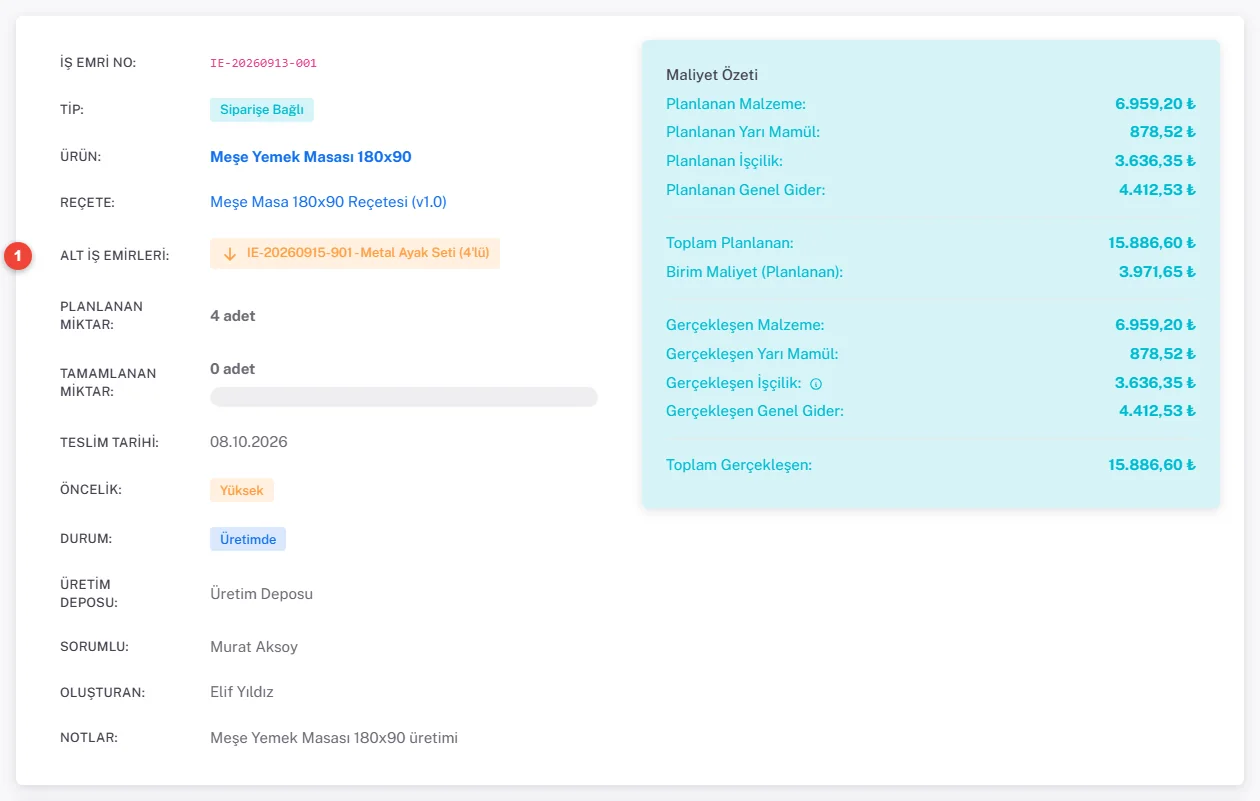
Task: Click the info icon beside Gerçekleşen İşçilik
Action: (x=816, y=383)
